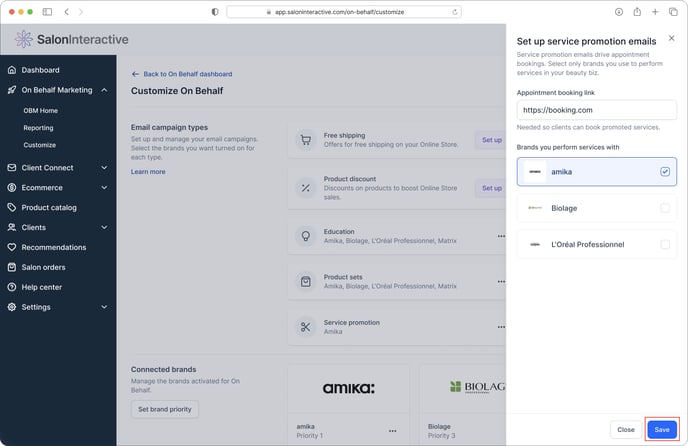Click the browser share icon

click(637, 12)
